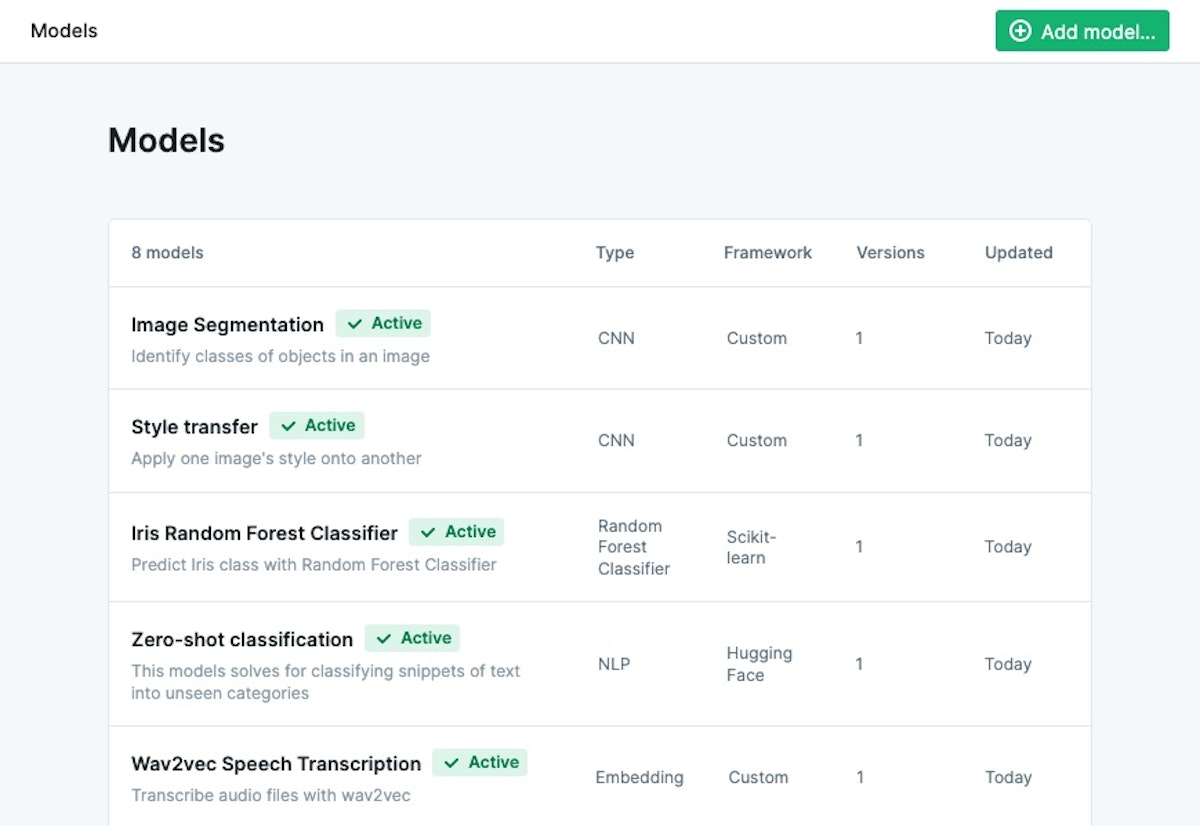Open Wav2vec Speech Transcription model
The width and height of the screenshot is (1200, 826).
tap(276, 764)
